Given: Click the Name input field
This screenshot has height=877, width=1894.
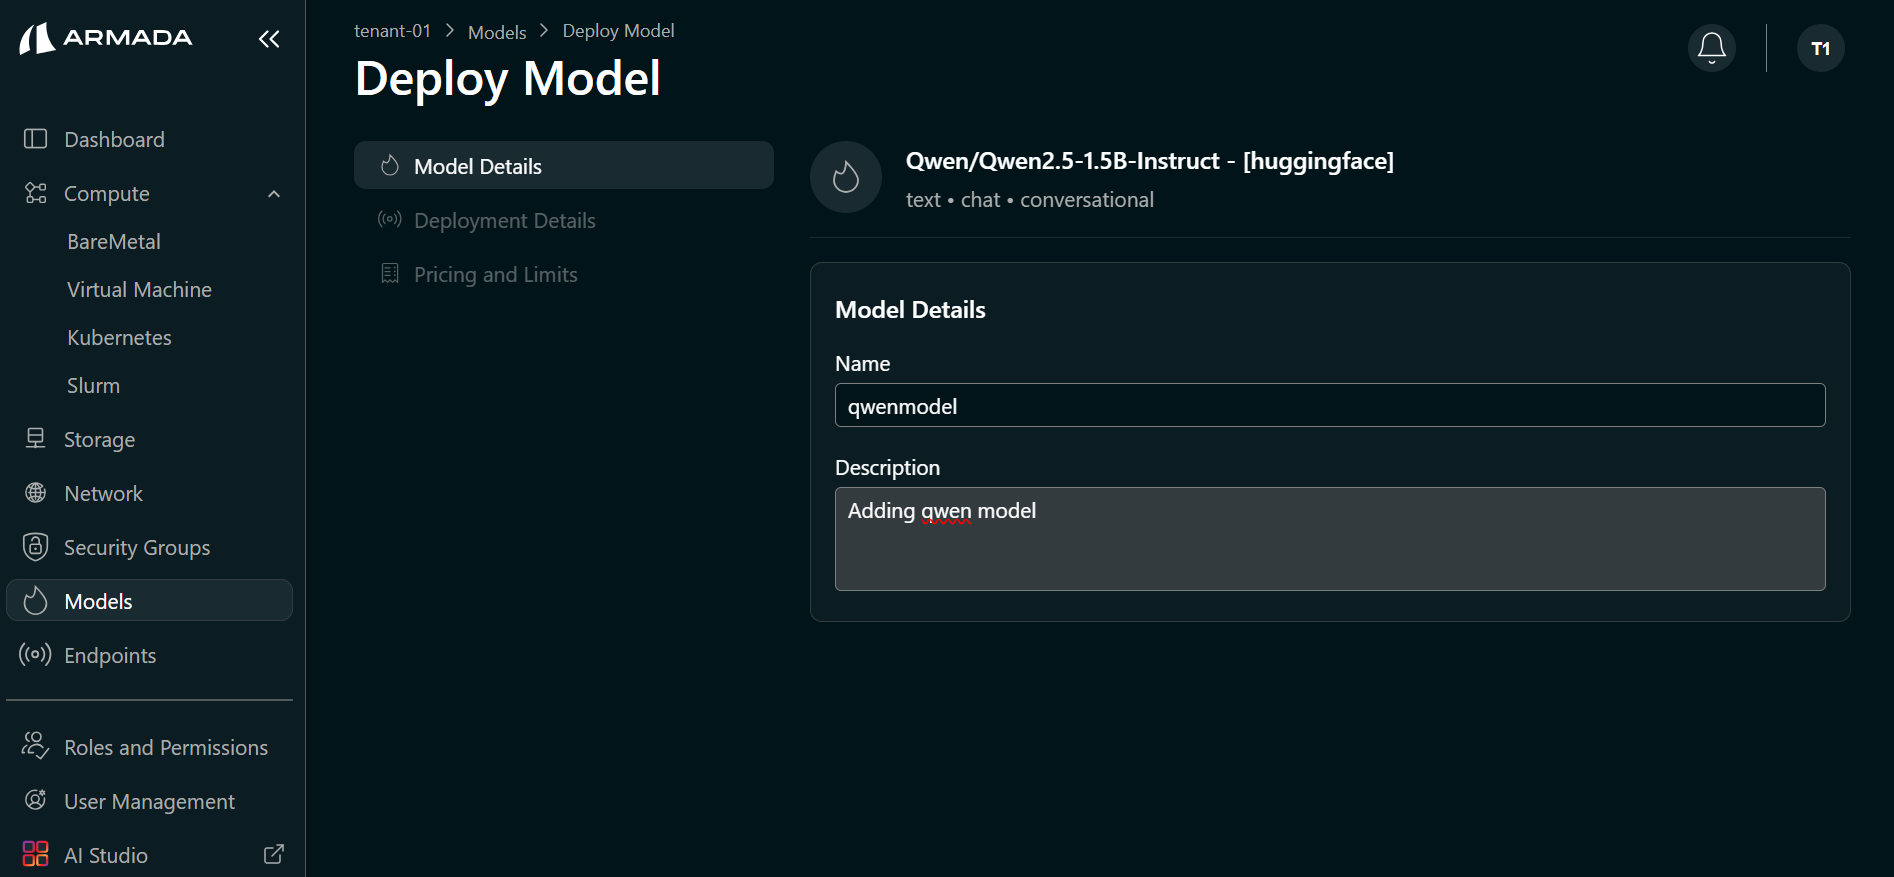Looking at the screenshot, I should click(1330, 405).
